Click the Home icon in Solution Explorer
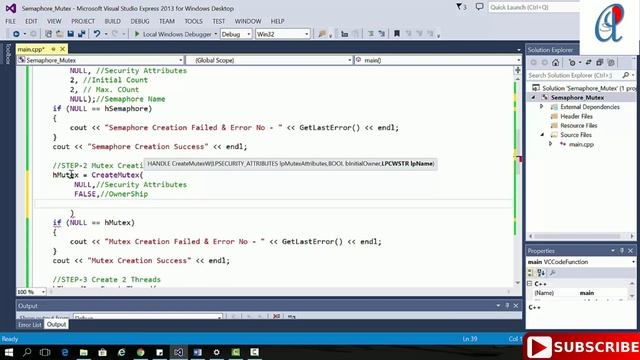 pyautogui.click(x=556, y=62)
